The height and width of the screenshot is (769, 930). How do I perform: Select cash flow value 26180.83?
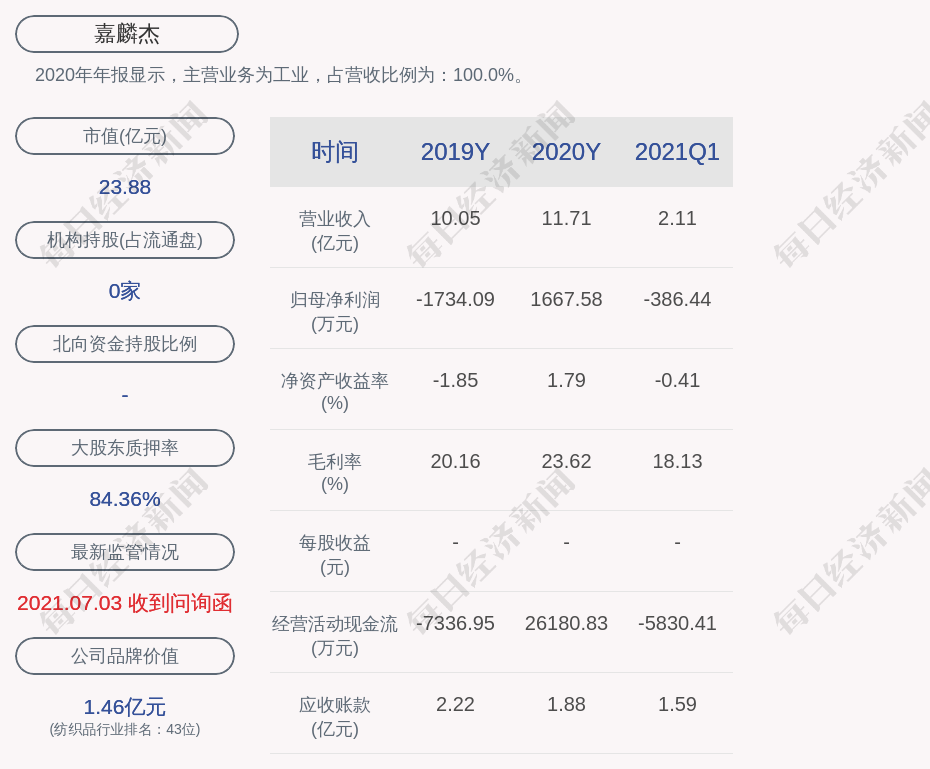566,623
